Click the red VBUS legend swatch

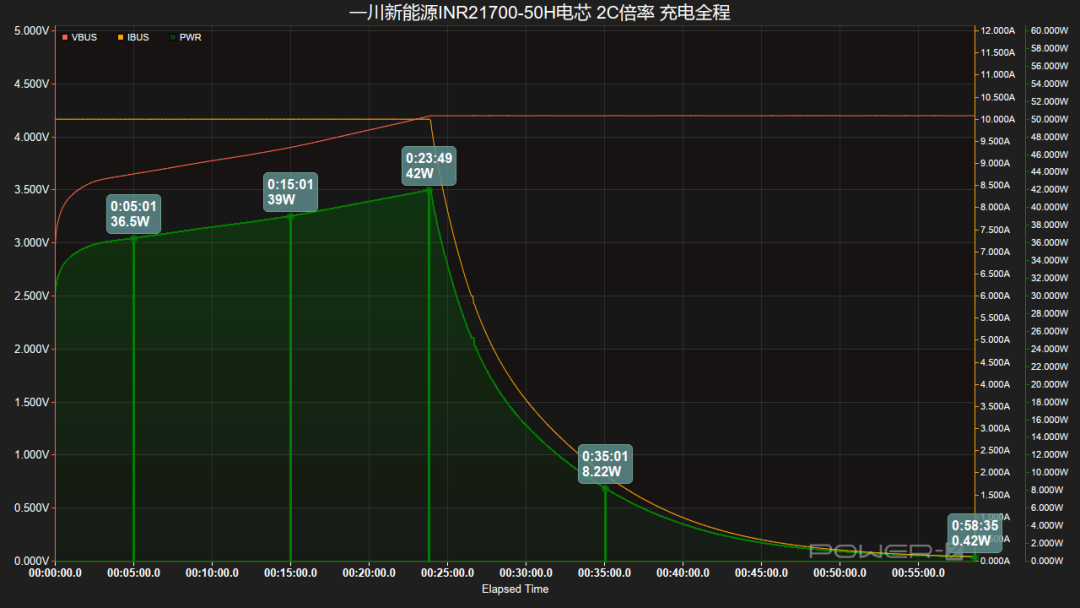click(x=65, y=37)
